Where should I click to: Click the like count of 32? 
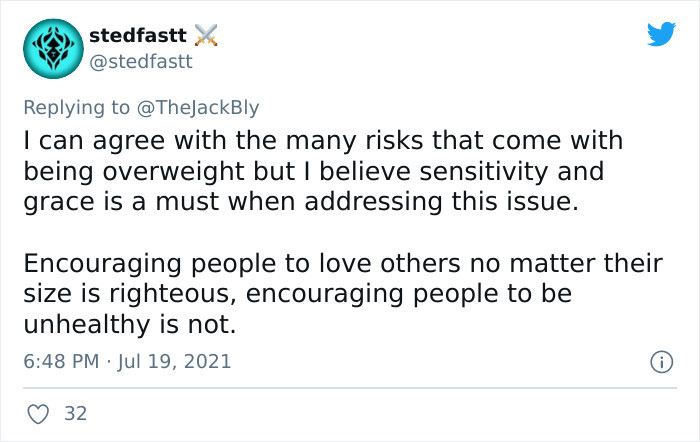coord(75,412)
